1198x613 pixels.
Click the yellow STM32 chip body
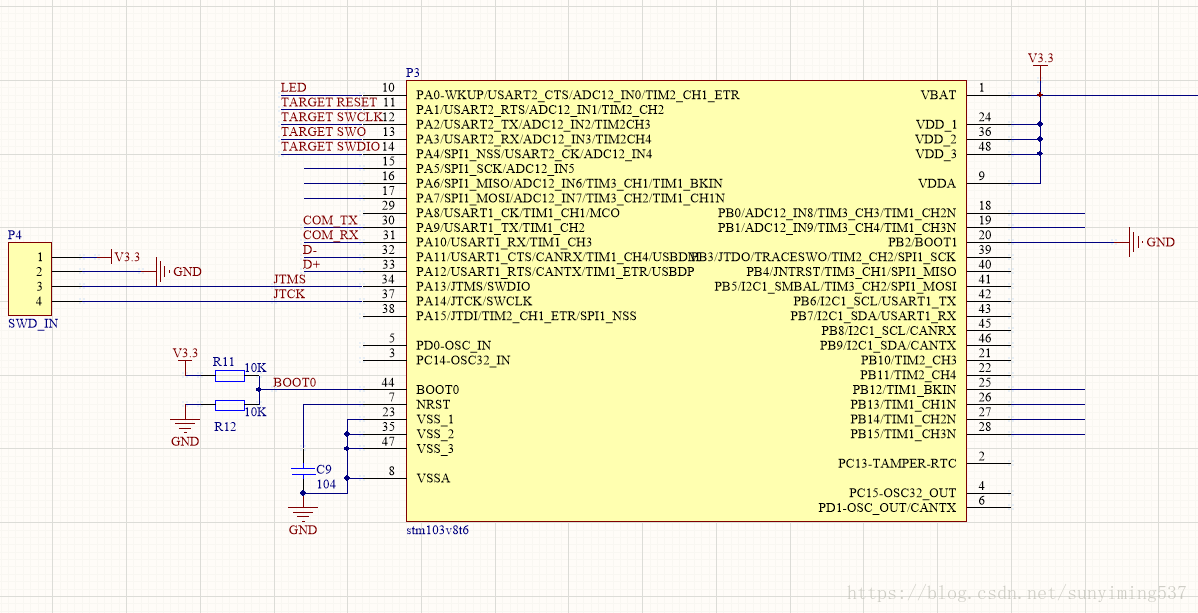tap(686, 301)
